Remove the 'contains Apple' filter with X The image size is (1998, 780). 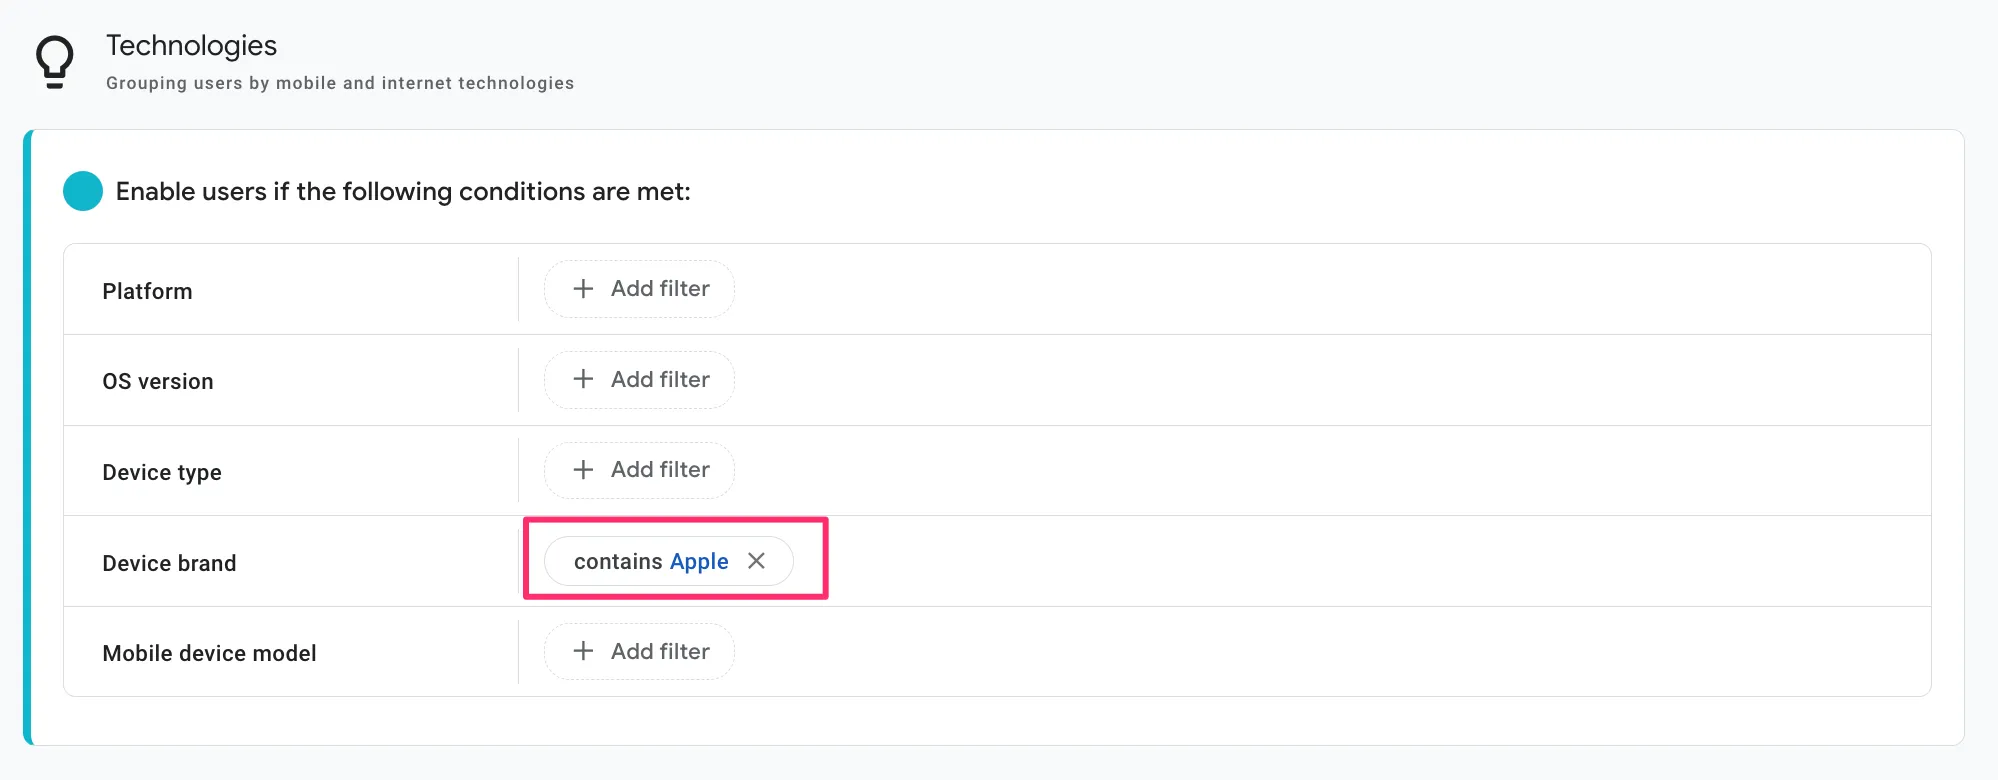pos(757,561)
